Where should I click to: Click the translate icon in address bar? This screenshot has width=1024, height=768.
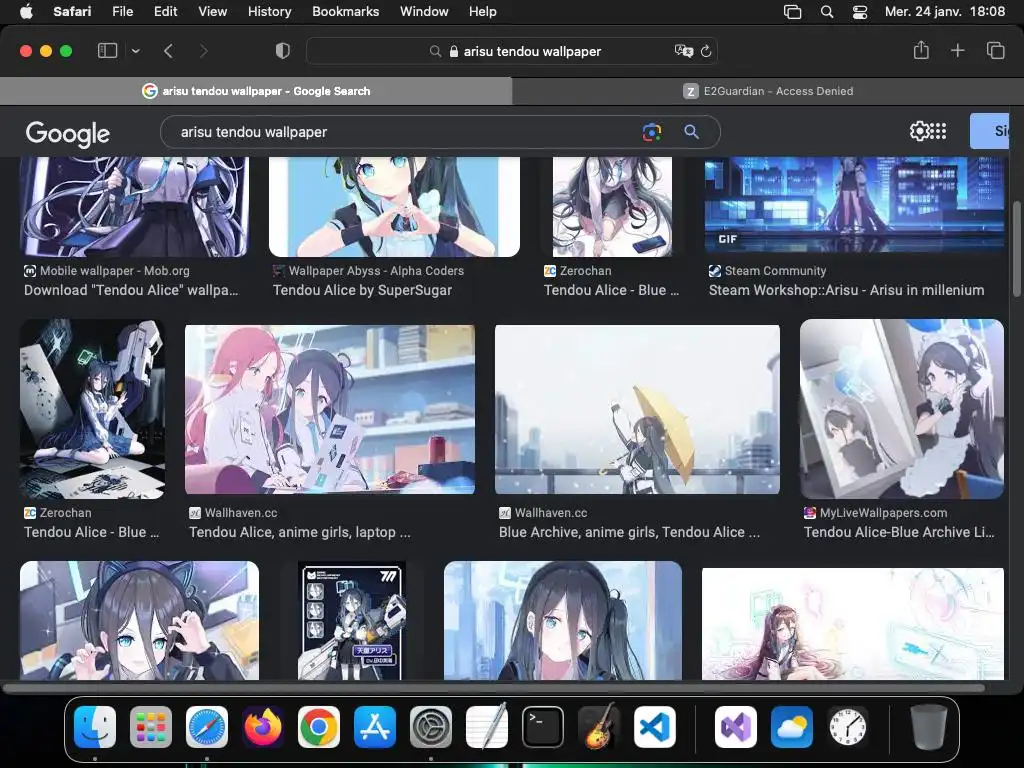683,51
